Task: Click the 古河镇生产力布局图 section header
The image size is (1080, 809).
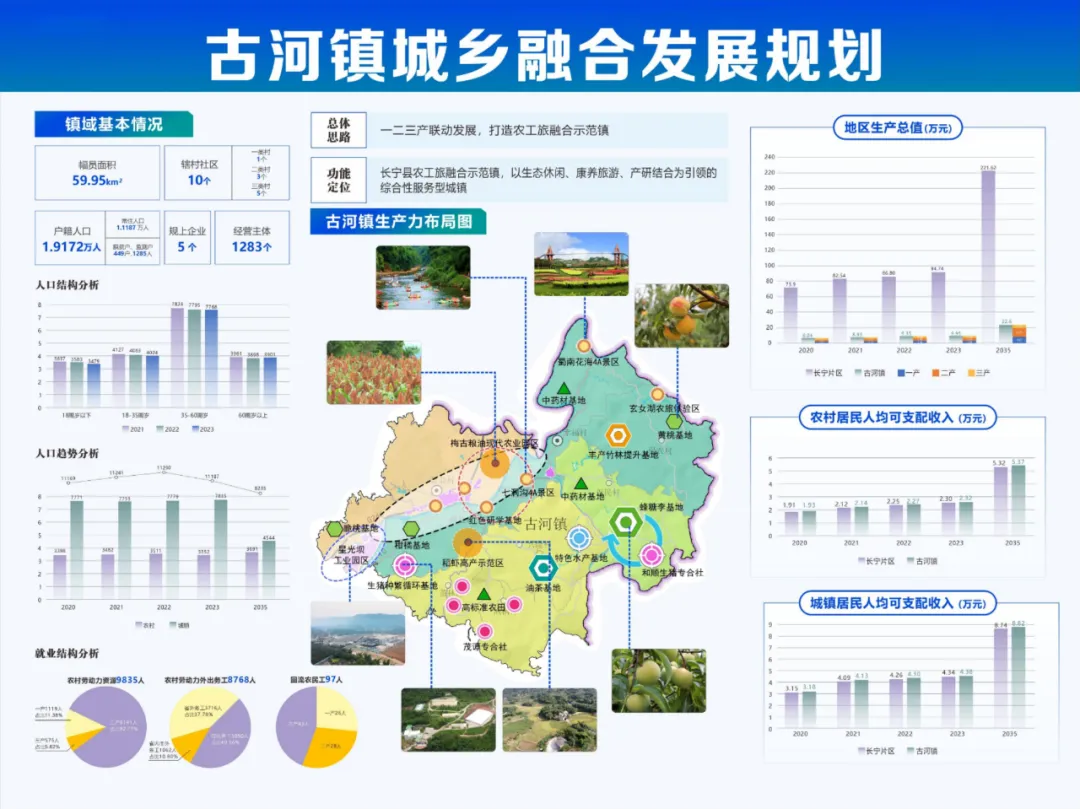Action: 398,222
